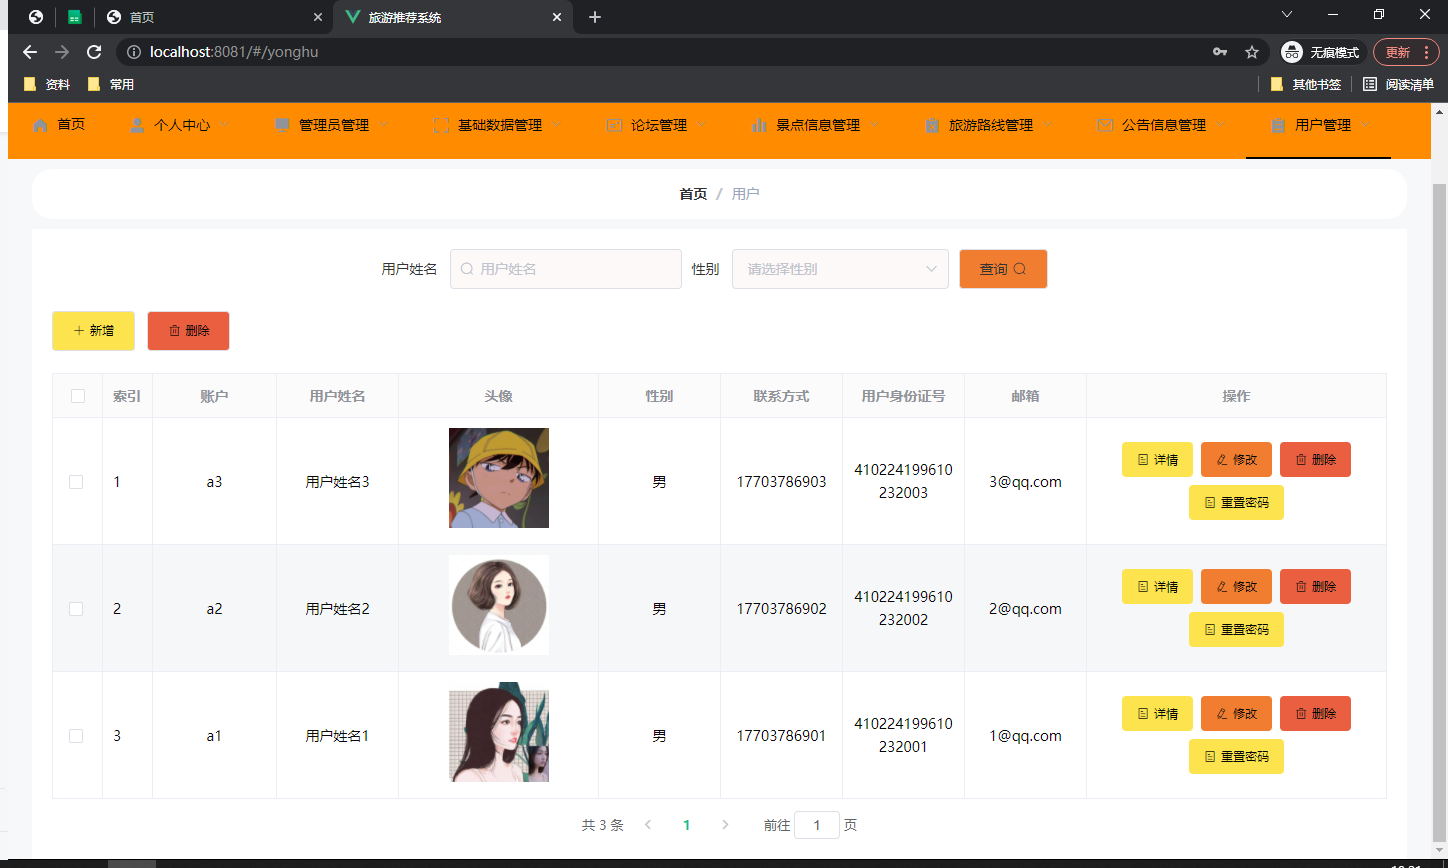Click the page number input next to 前往
This screenshot has width=1448, height=868.
tap(817, 824)
